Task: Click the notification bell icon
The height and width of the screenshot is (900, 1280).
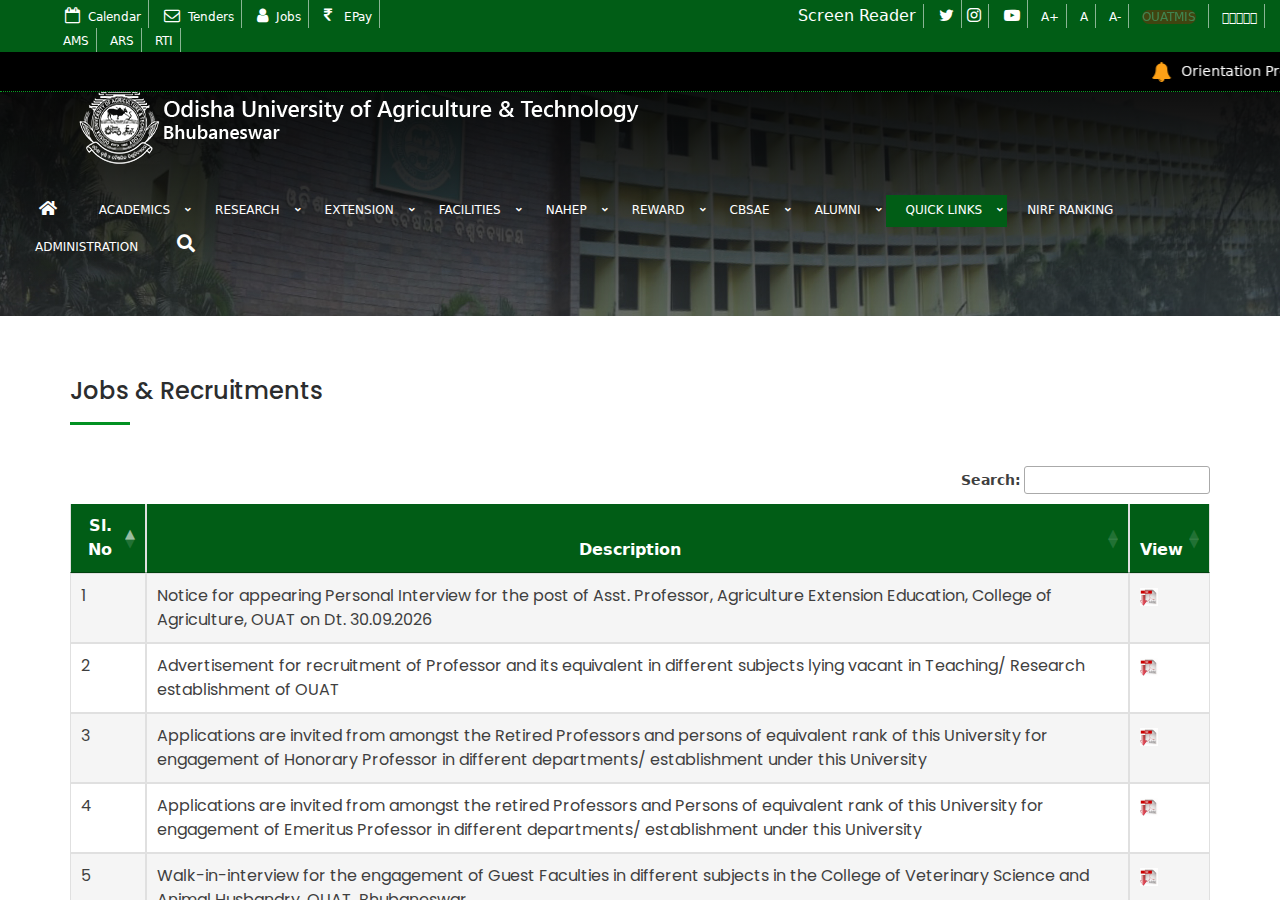Action: [1161, 71]
